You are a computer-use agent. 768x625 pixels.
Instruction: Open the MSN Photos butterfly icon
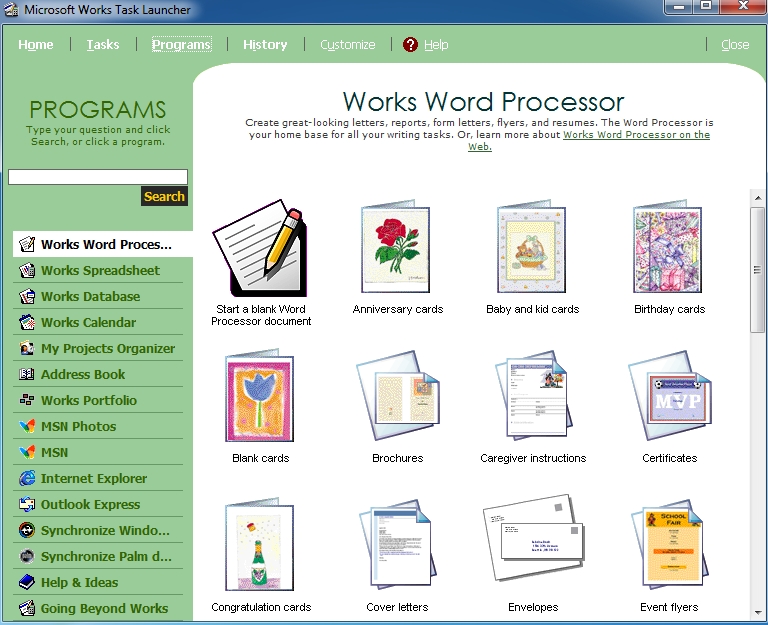(26, 427)
